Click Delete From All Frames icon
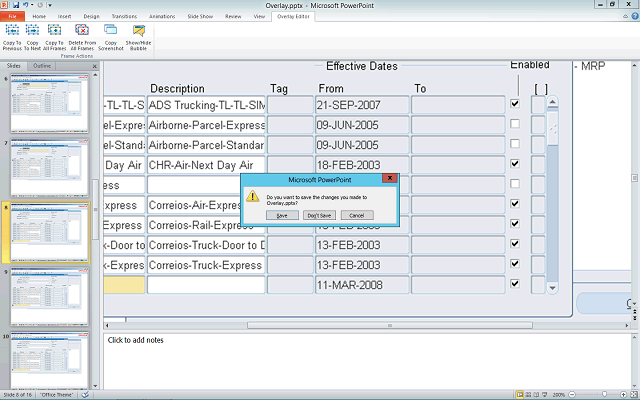The width and height of the screenshot is (640, 400). 82,33
